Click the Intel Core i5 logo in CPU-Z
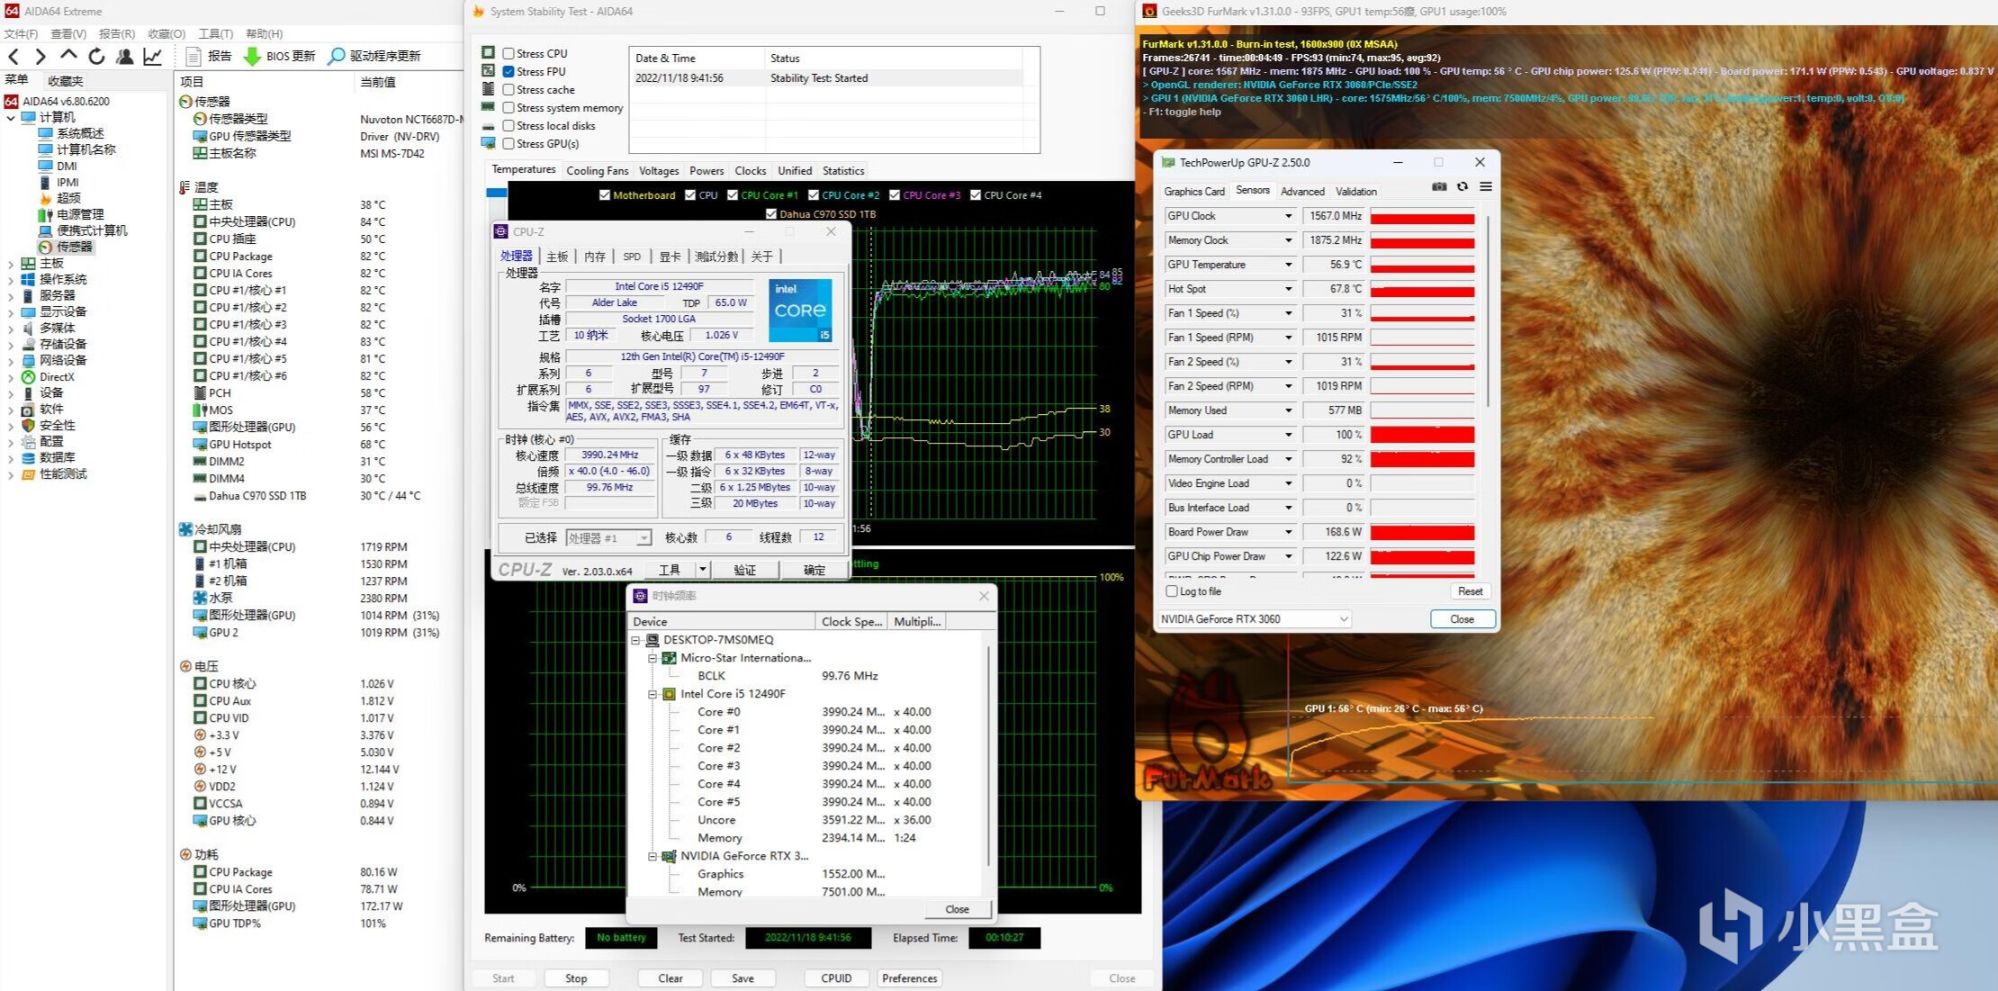 pyautogui.click(x=800, y=310)
